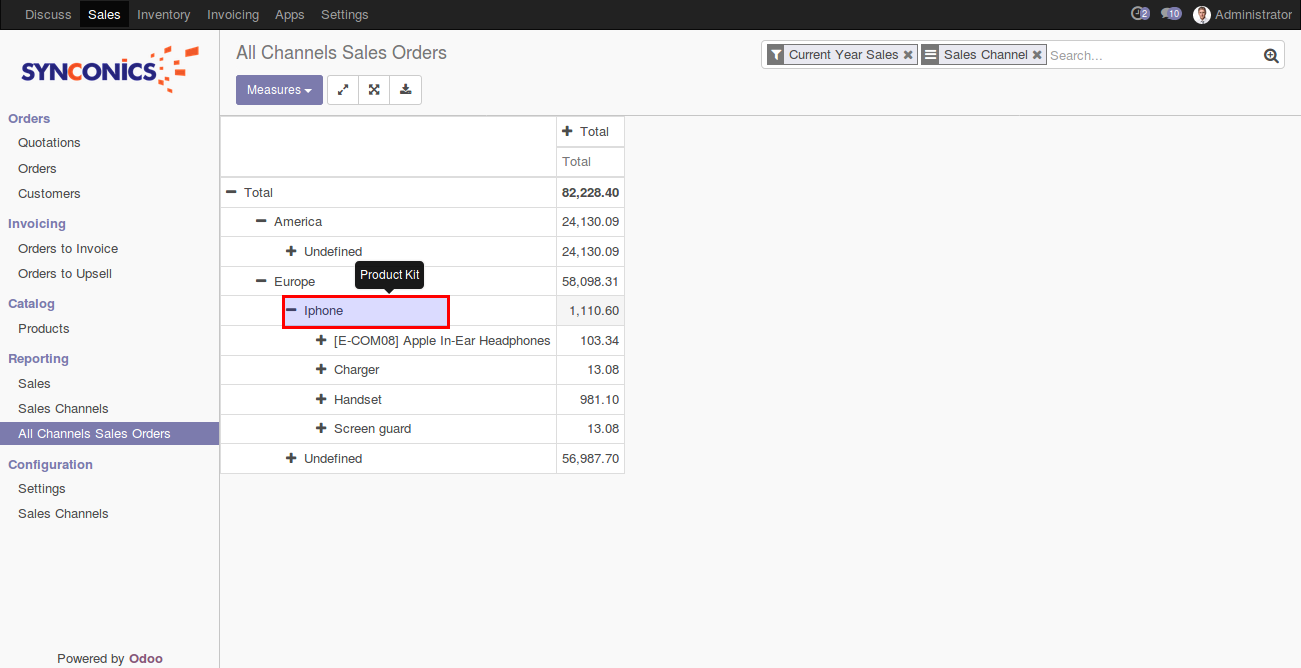Click the Synconics logo
The image size is (1301, 668).
pos(110,69)
